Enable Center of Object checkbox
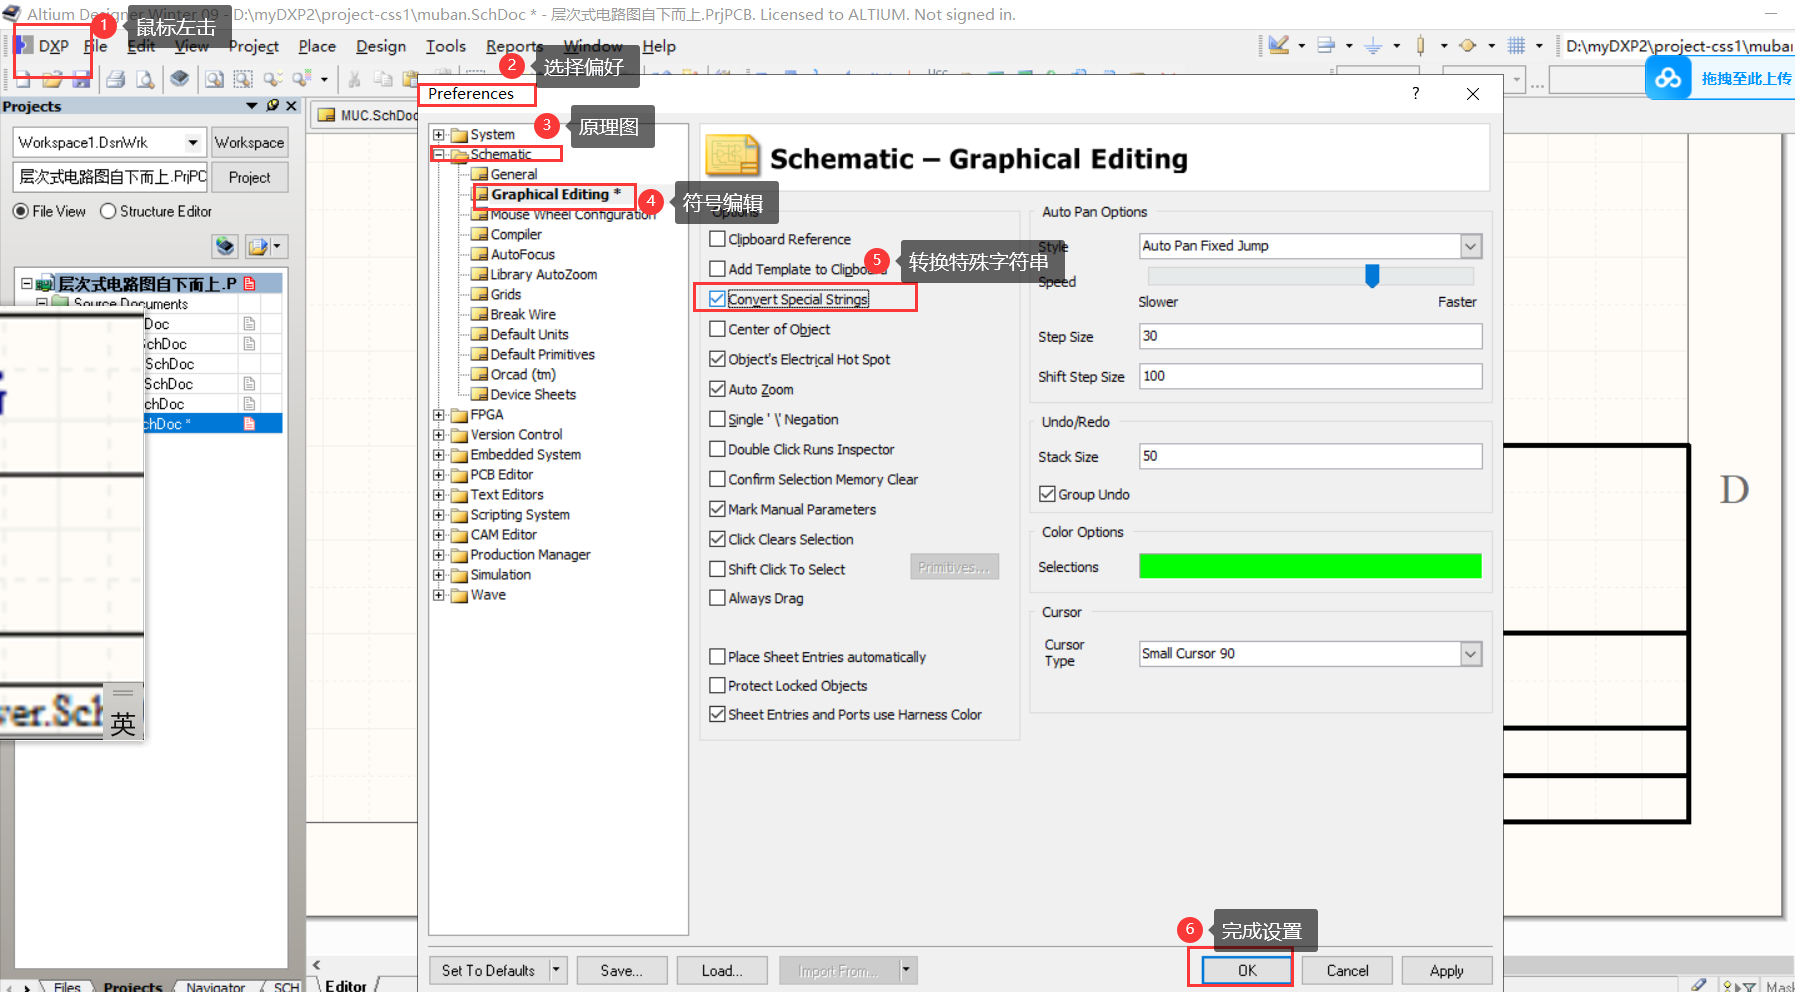Image resolution: width=1795 pixels, height=992 pixels. 717,329
